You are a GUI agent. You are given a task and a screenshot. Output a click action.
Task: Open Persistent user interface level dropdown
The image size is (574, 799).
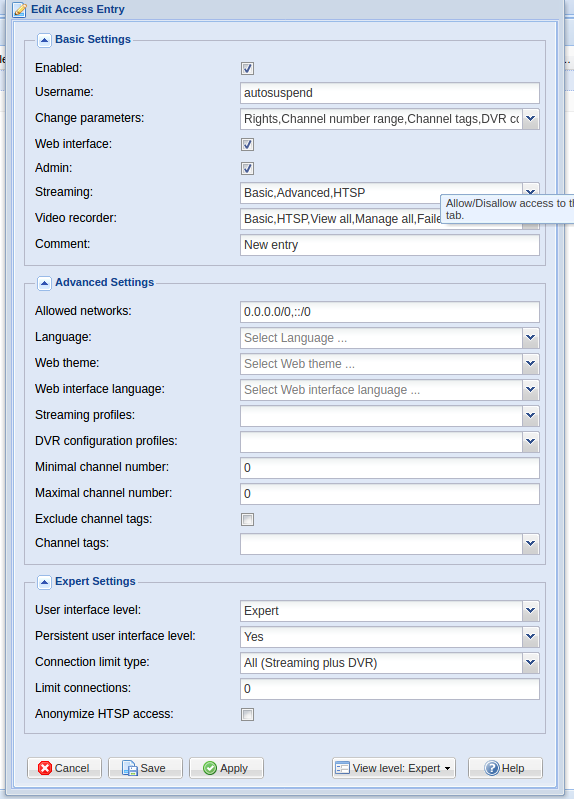[531, 637]
